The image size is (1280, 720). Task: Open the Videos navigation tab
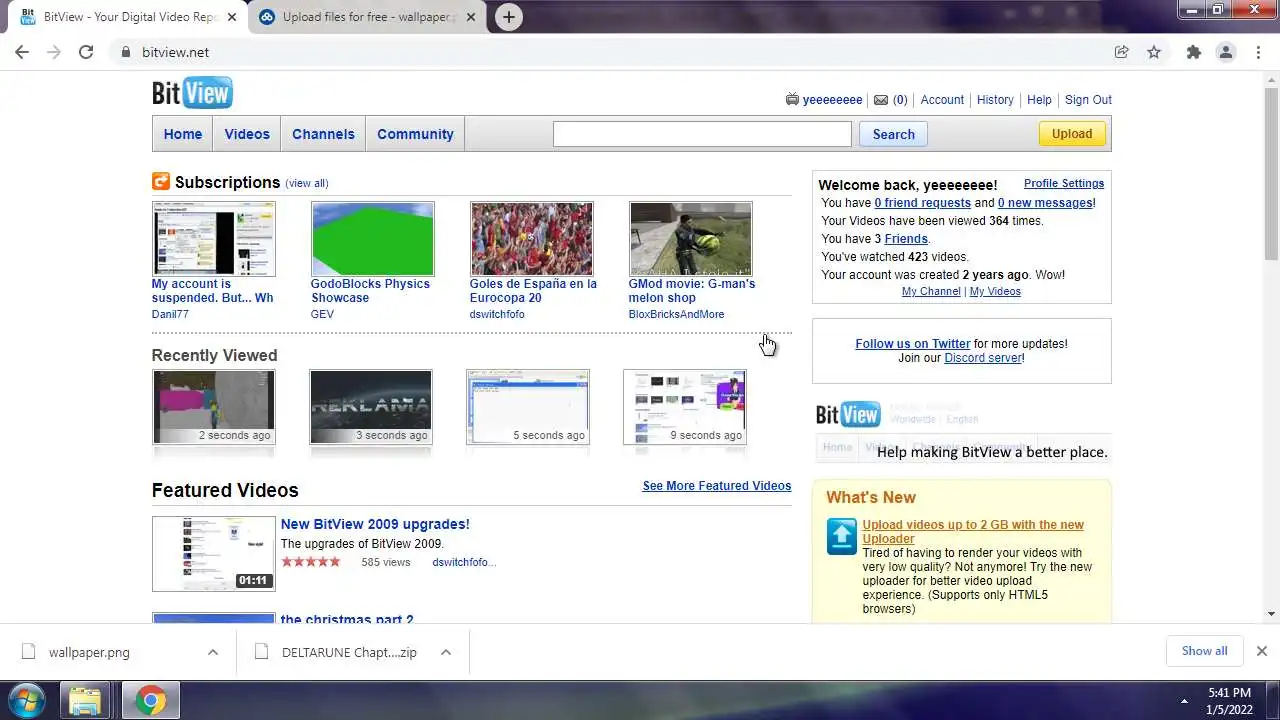(247, 134)
